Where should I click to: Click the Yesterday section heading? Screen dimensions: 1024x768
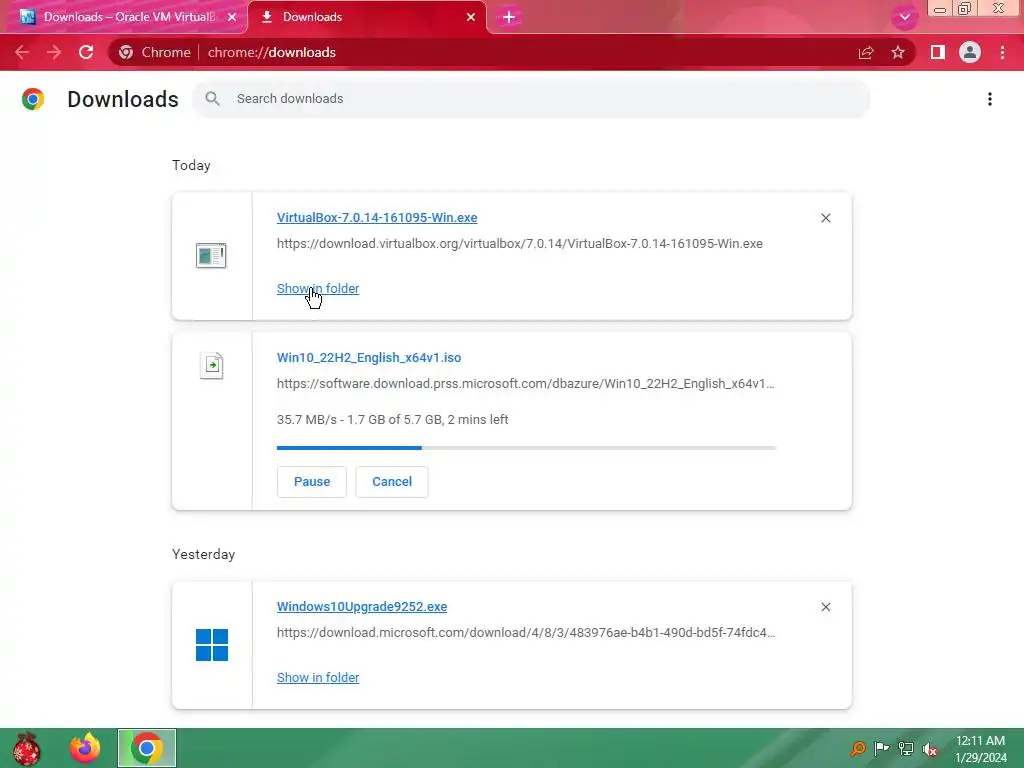[x=204, y=554]
